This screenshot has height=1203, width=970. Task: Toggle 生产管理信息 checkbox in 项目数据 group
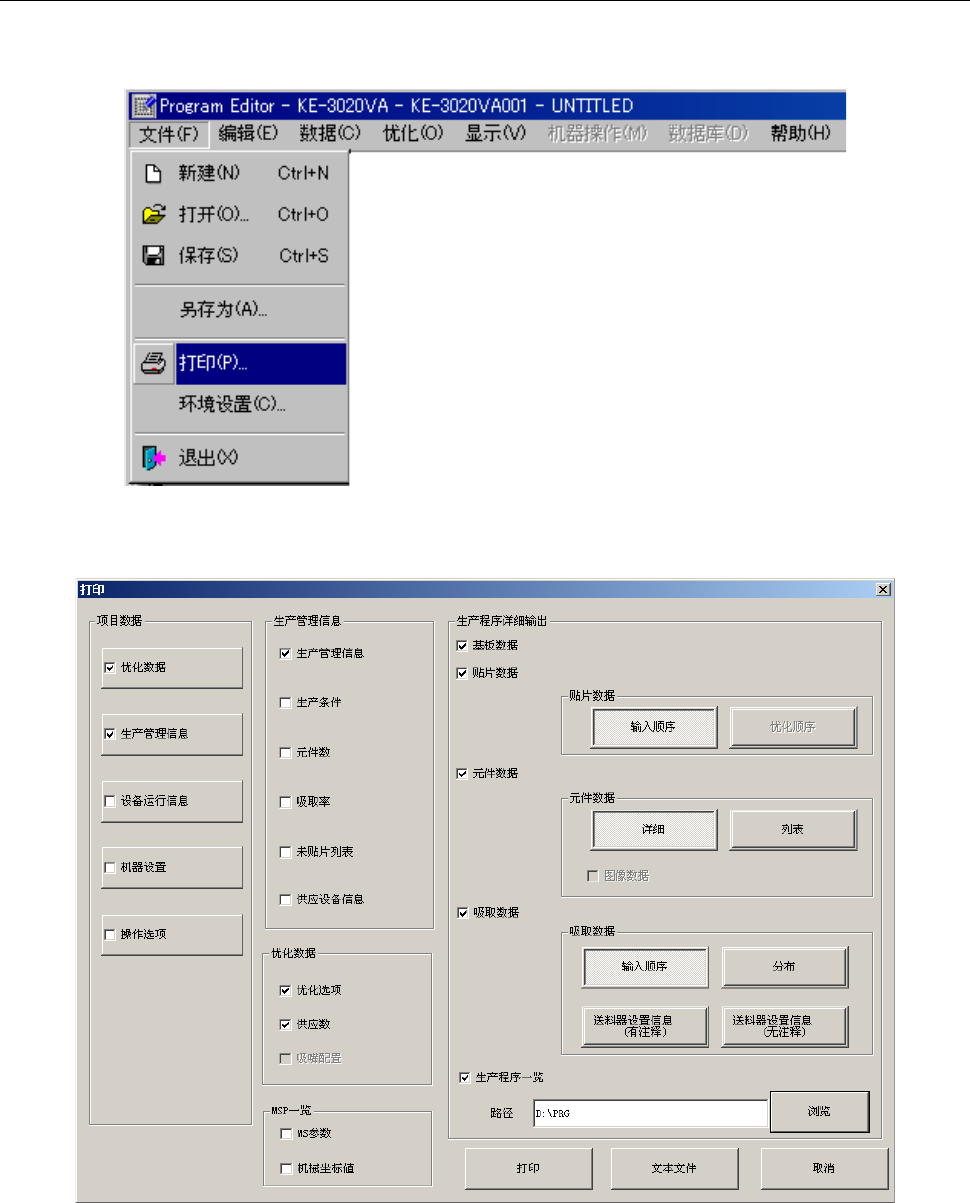pyautogui.click(x=109, y=733)
